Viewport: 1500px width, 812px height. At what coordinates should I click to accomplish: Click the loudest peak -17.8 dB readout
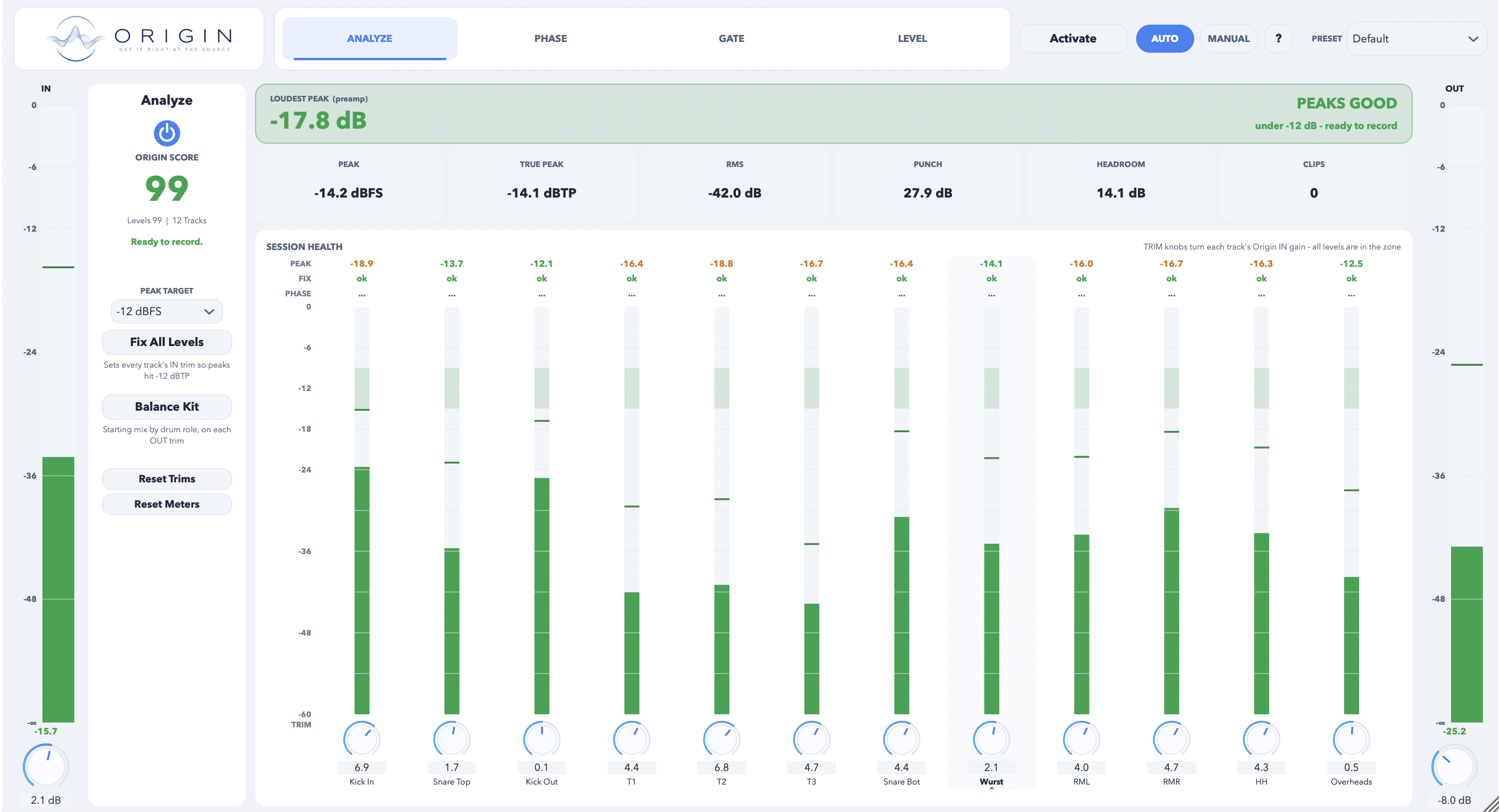point(317,121)
